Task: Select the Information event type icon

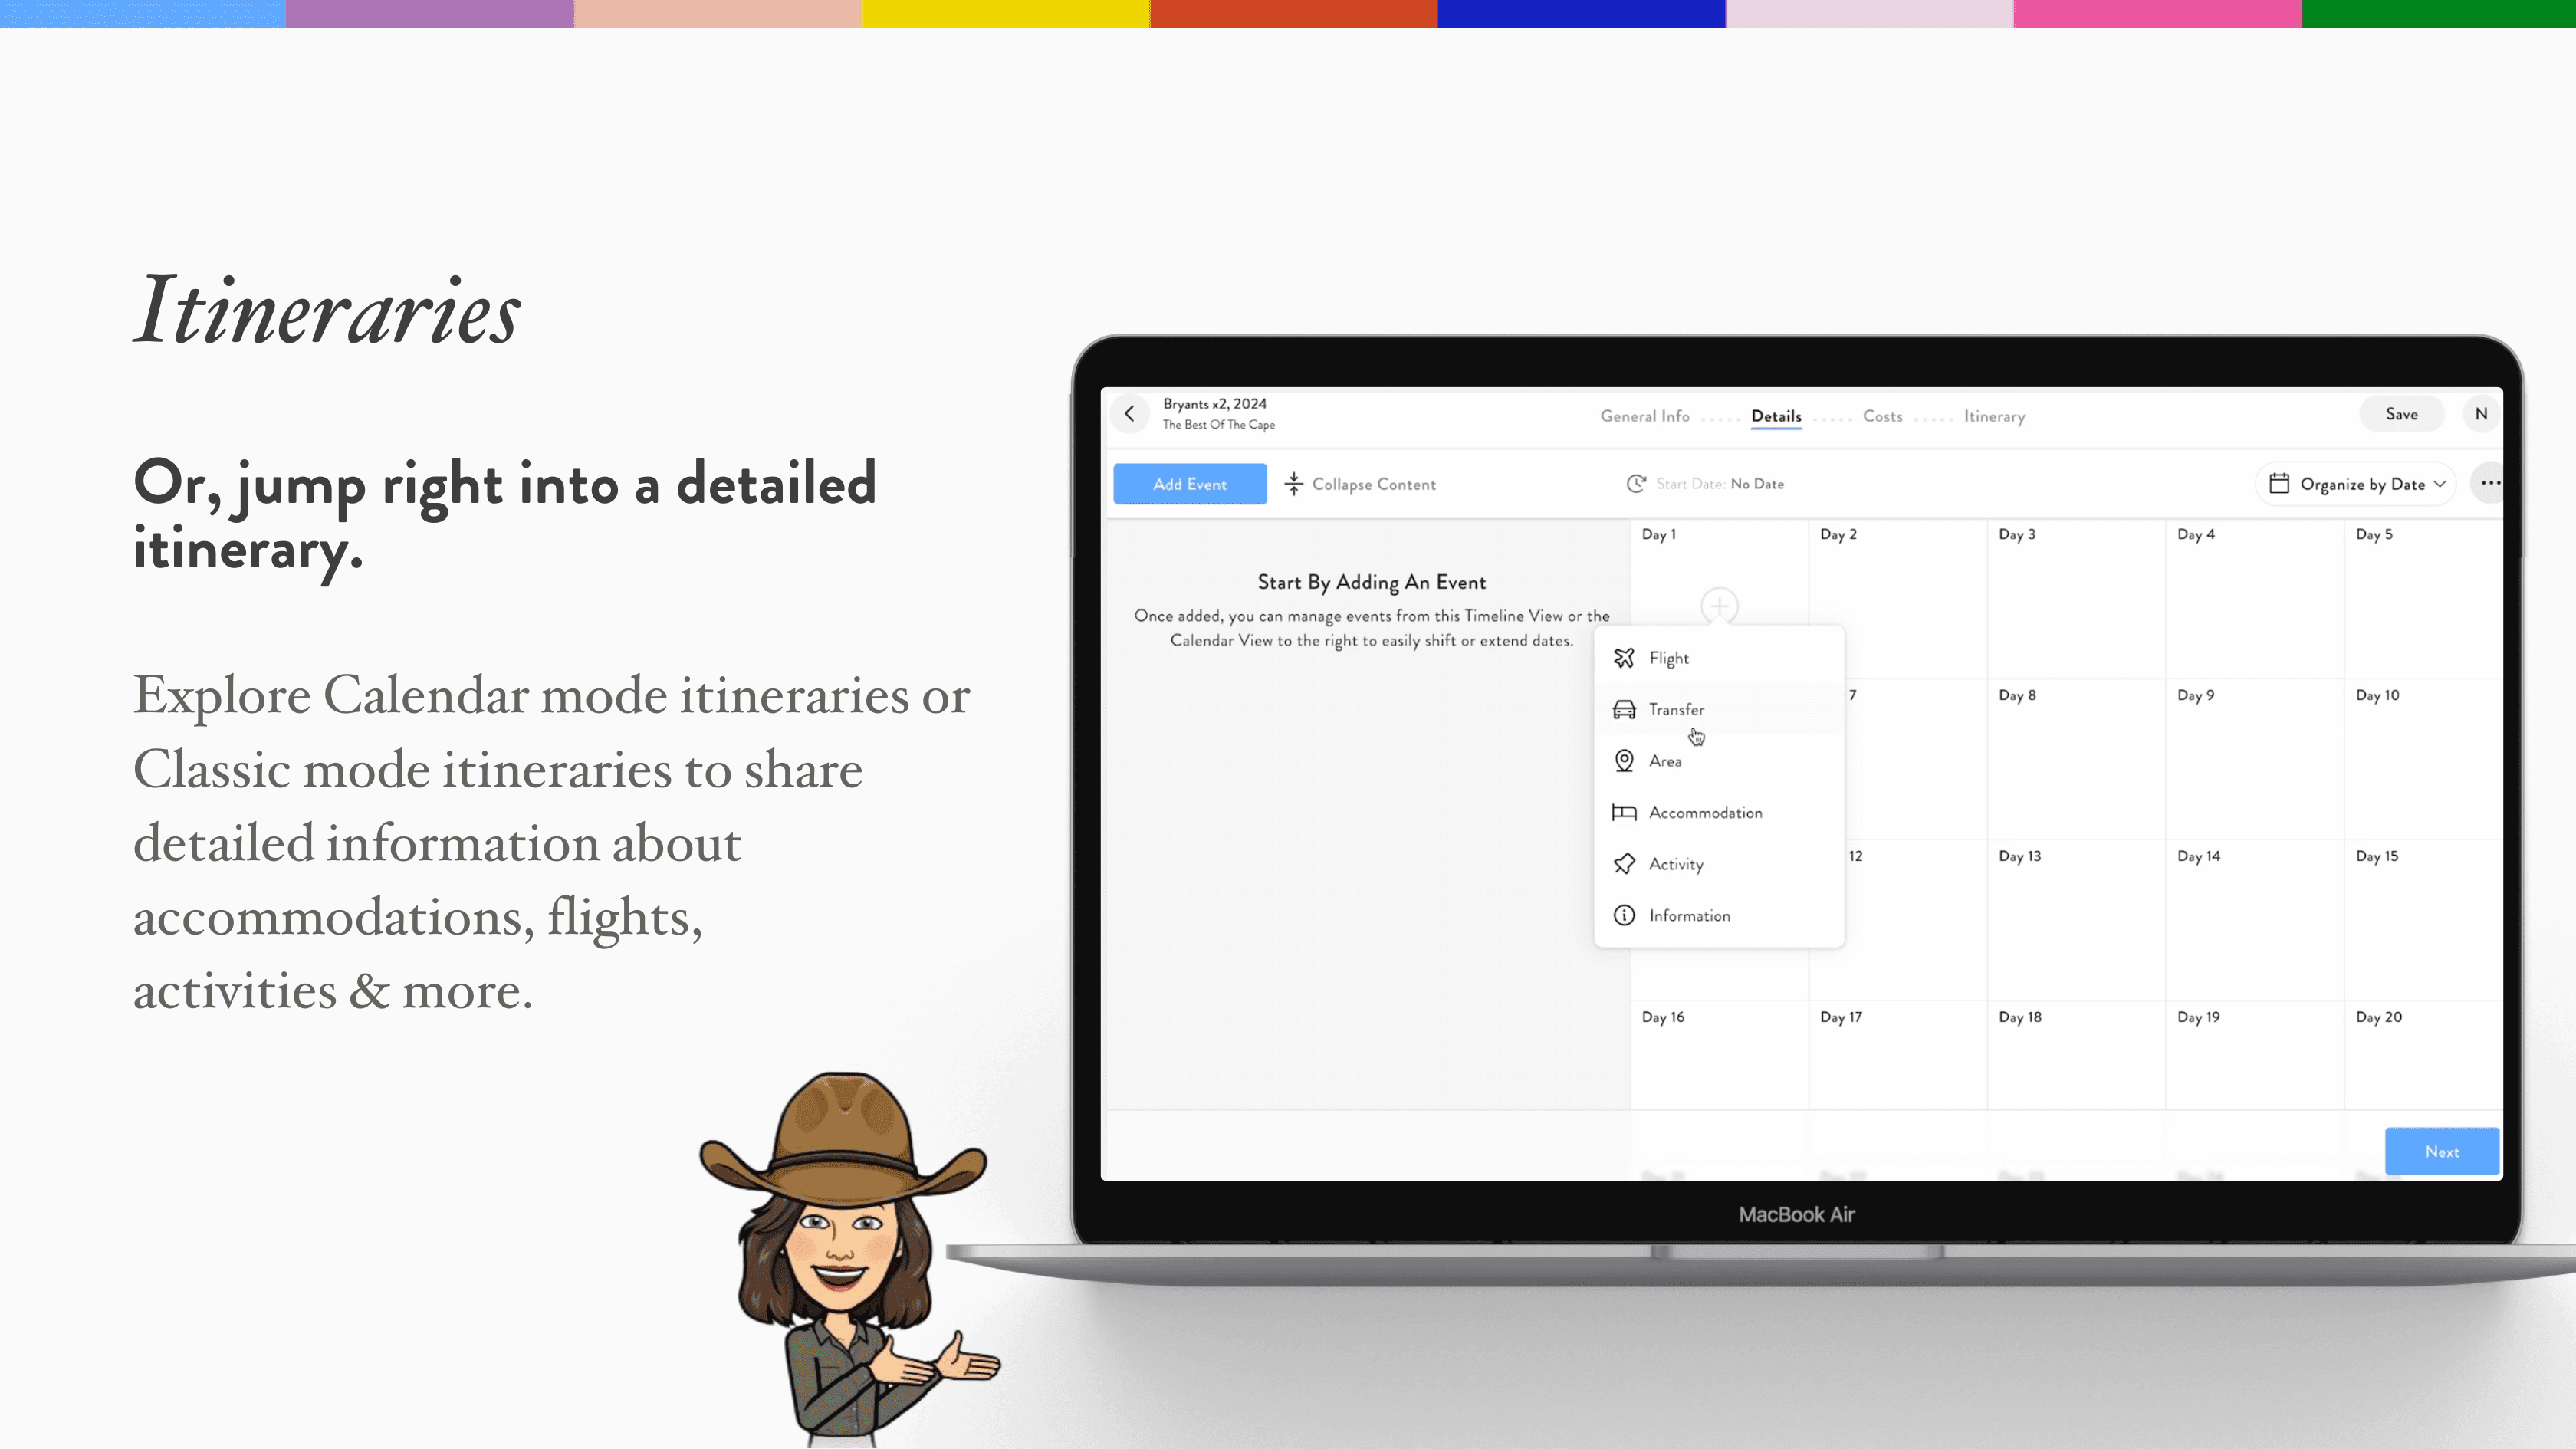Action: pos(1624,915)
